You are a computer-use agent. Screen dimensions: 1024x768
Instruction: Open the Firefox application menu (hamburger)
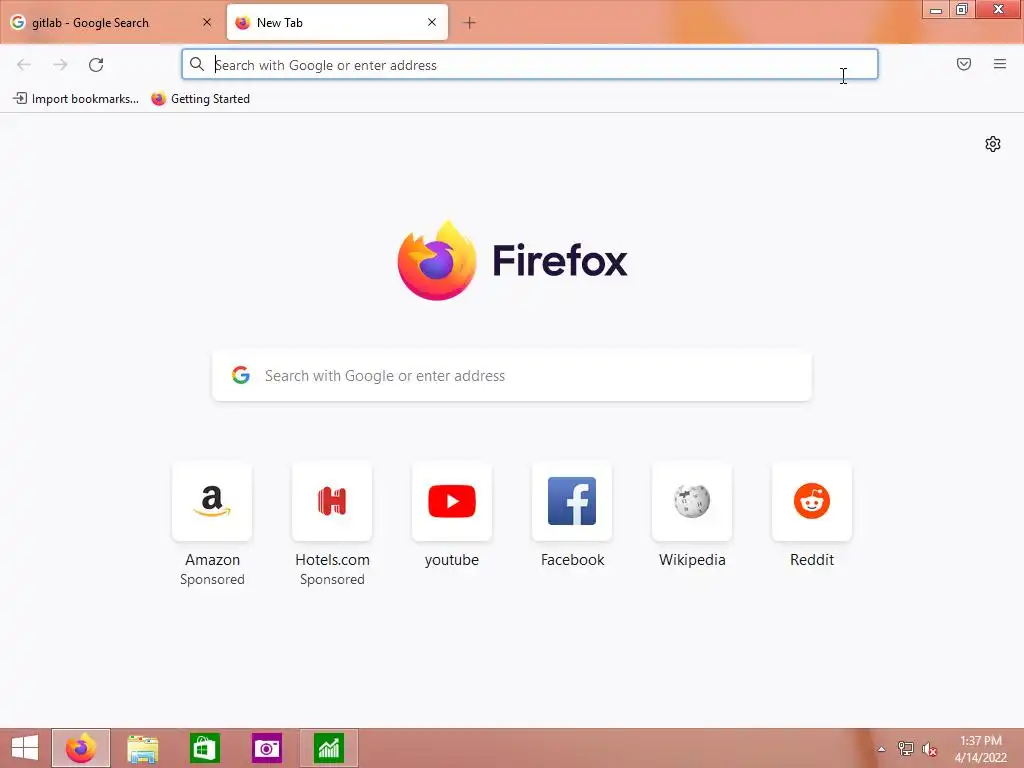pos(1000,64)
